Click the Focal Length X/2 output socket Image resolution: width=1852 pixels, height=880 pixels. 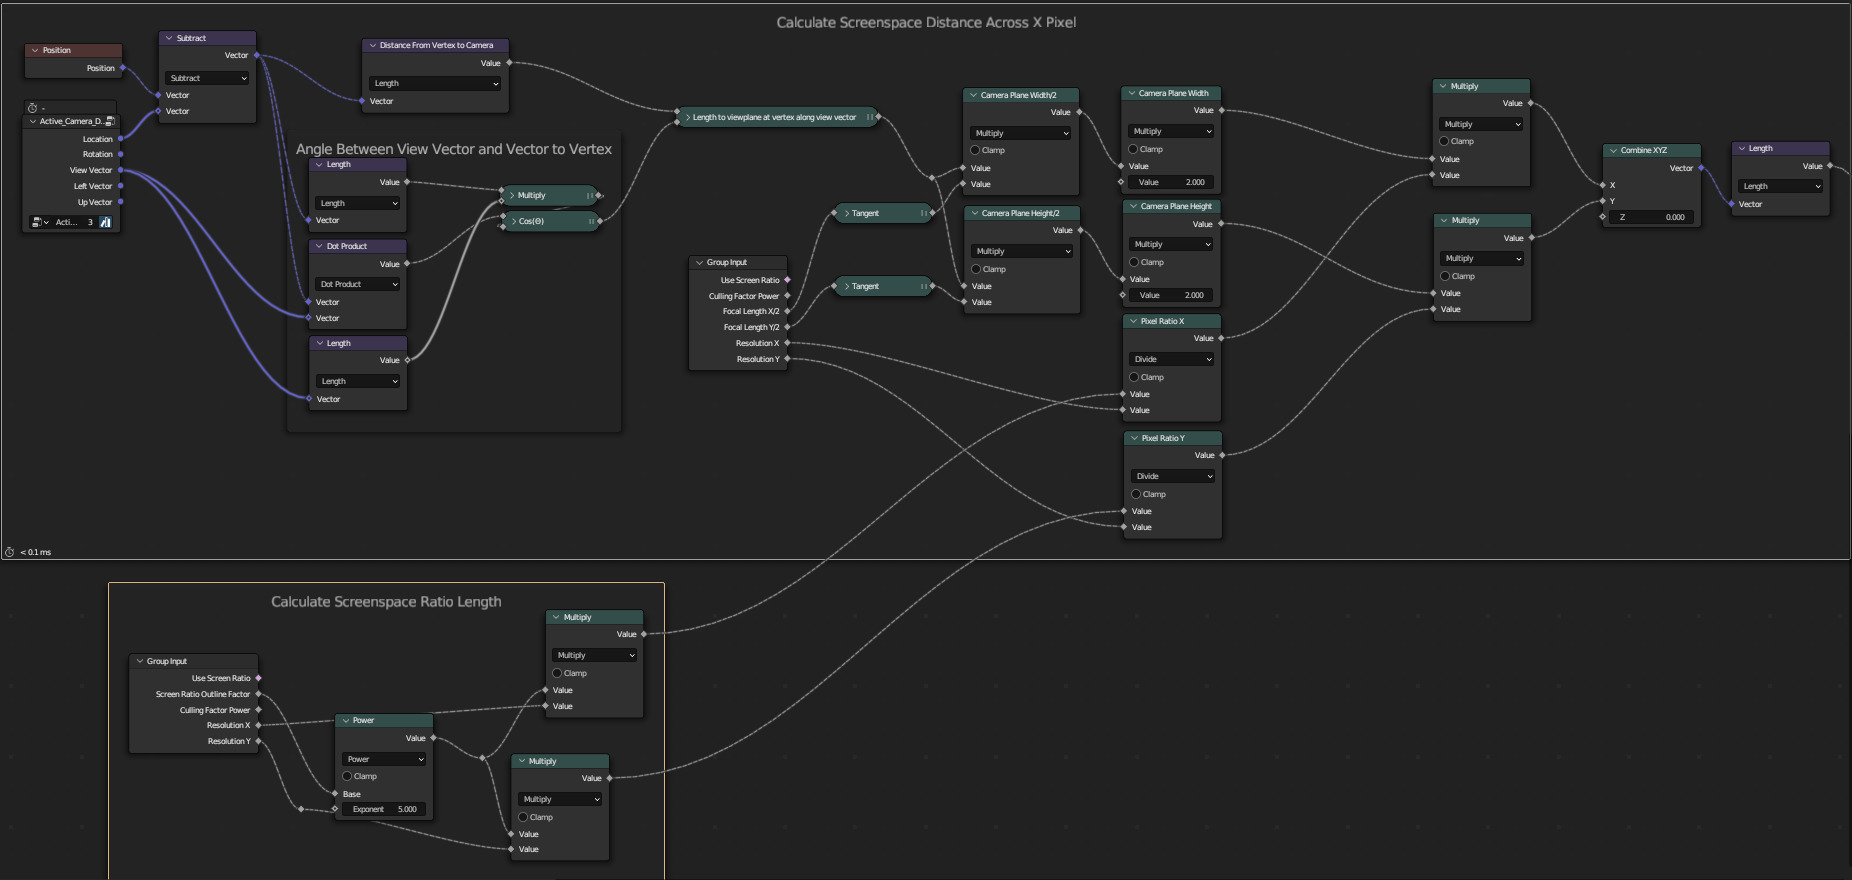point(788,311)
